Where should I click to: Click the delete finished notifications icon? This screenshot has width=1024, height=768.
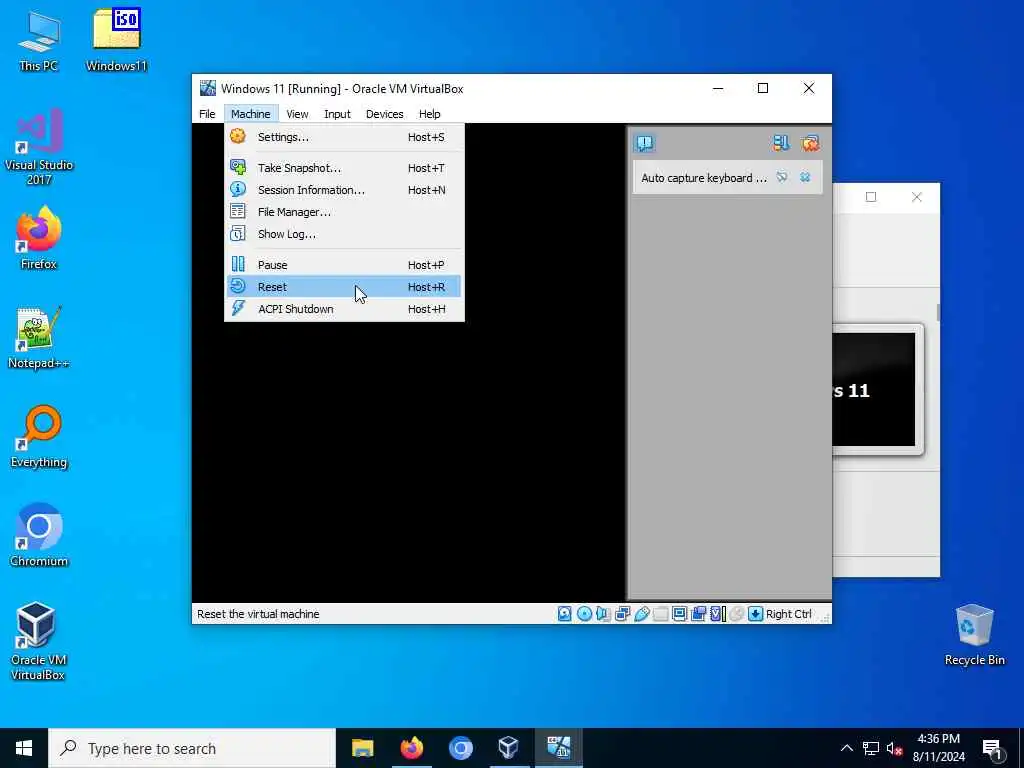tap(810, 143)
